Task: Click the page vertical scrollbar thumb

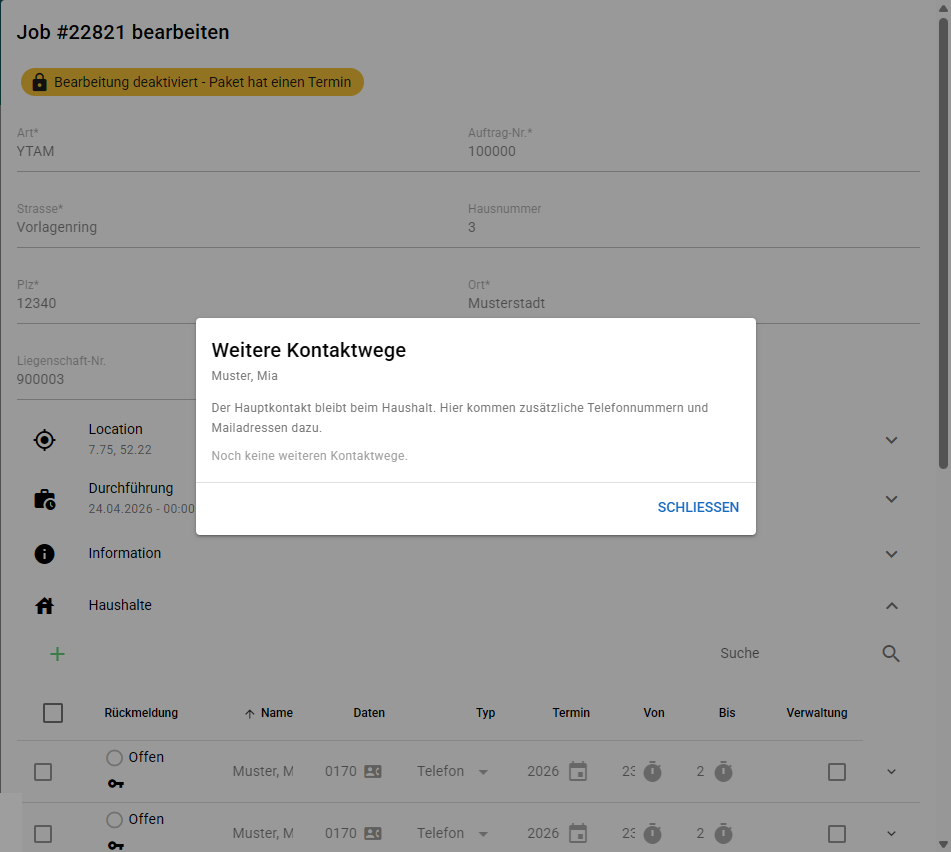Action: pyautogui.click(x=943, y=243)
